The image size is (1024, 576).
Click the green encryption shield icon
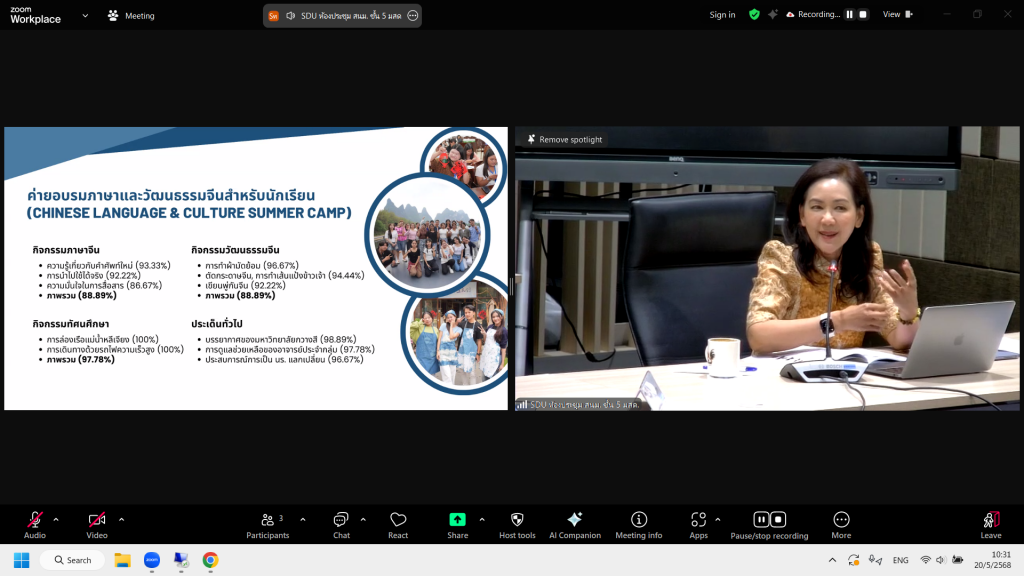(754, 15)
